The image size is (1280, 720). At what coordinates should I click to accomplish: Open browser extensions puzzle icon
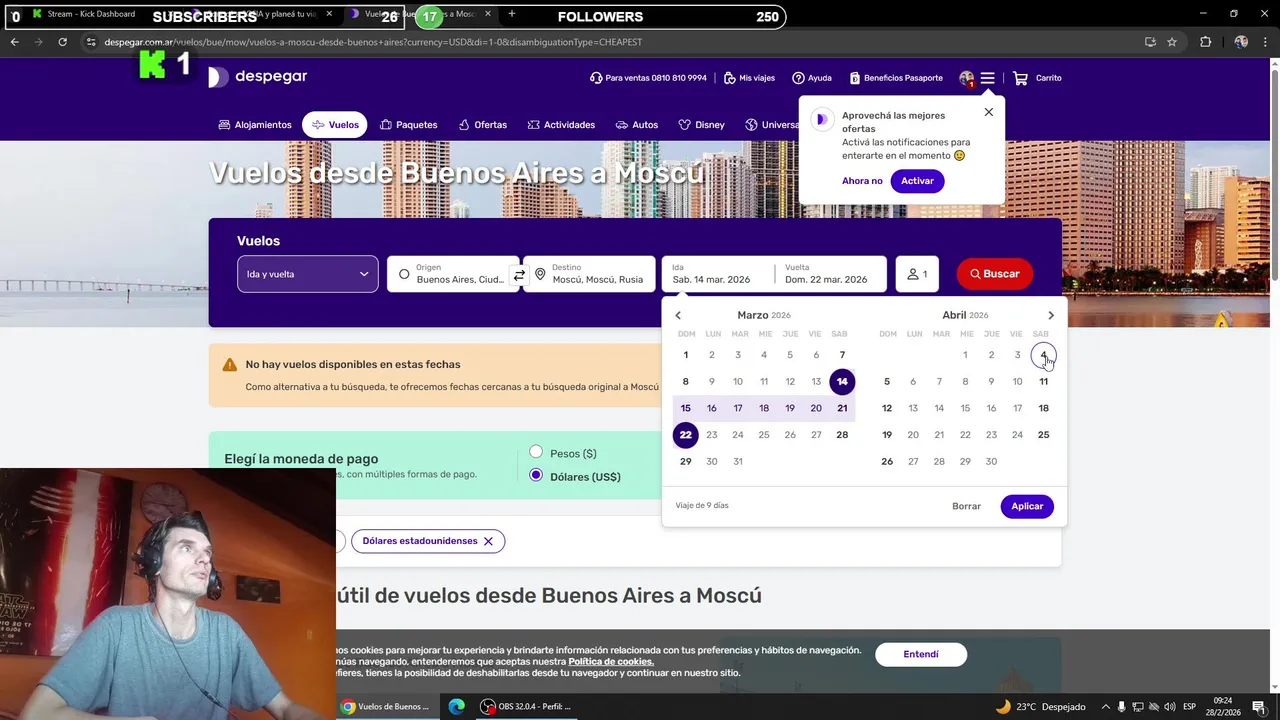(x=1205, y=42)
